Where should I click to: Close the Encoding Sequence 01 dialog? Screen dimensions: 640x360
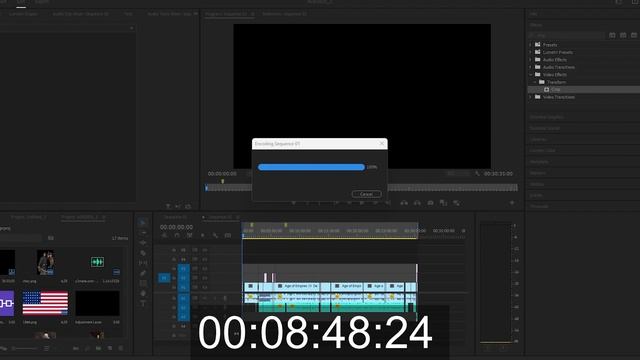[x=382, y=144]
